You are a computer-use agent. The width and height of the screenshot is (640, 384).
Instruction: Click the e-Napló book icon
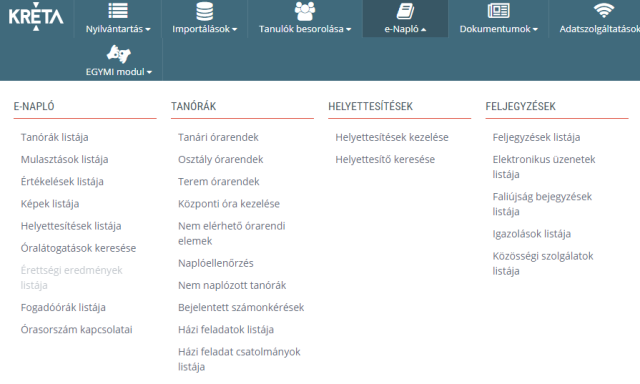point(405,11)
